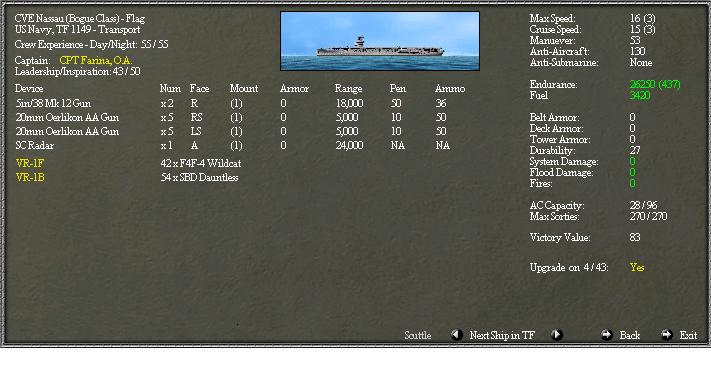
Task: Click Next Ship in TF label
Action: (502, 335)
